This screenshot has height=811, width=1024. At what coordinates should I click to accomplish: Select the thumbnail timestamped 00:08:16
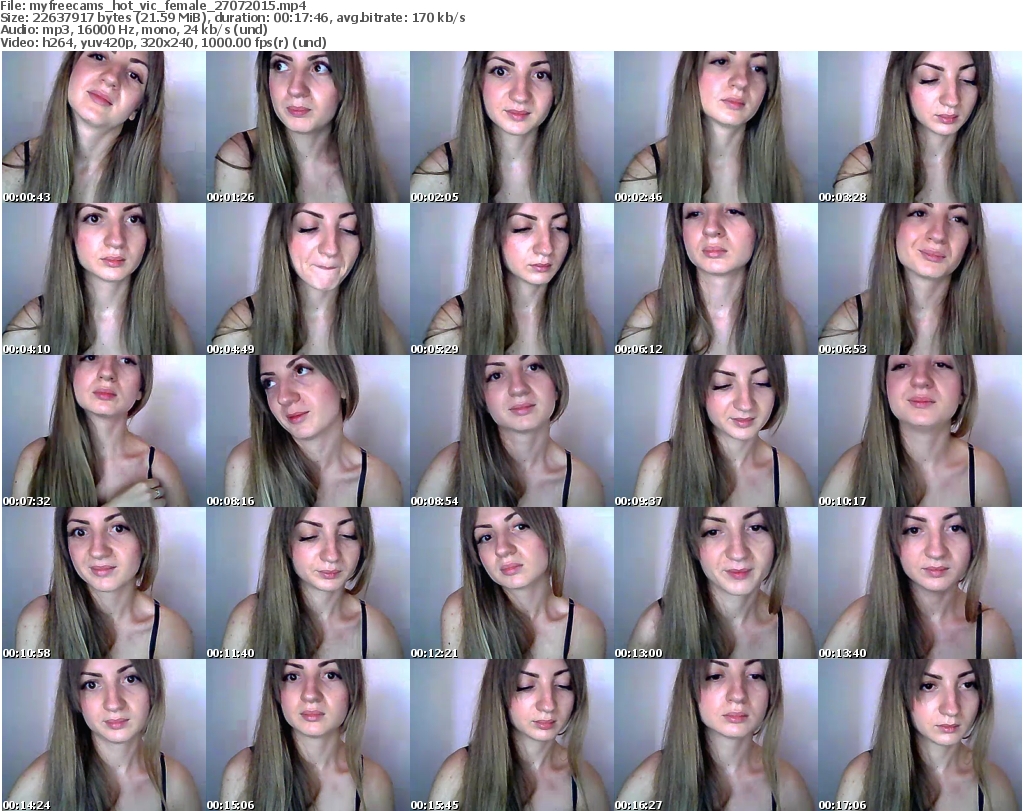(x=308, y=431)
